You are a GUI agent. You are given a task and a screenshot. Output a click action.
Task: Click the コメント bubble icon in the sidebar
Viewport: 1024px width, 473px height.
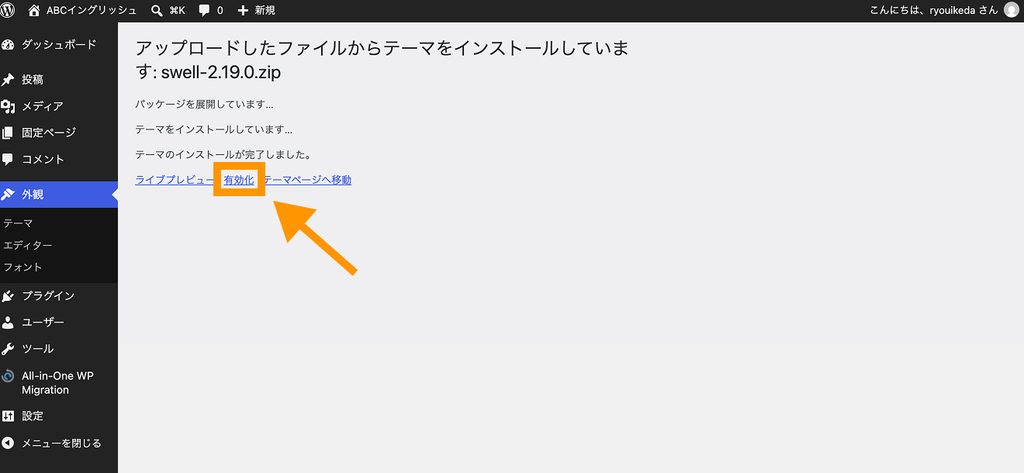pyautogui.click(x=8, y=159)
